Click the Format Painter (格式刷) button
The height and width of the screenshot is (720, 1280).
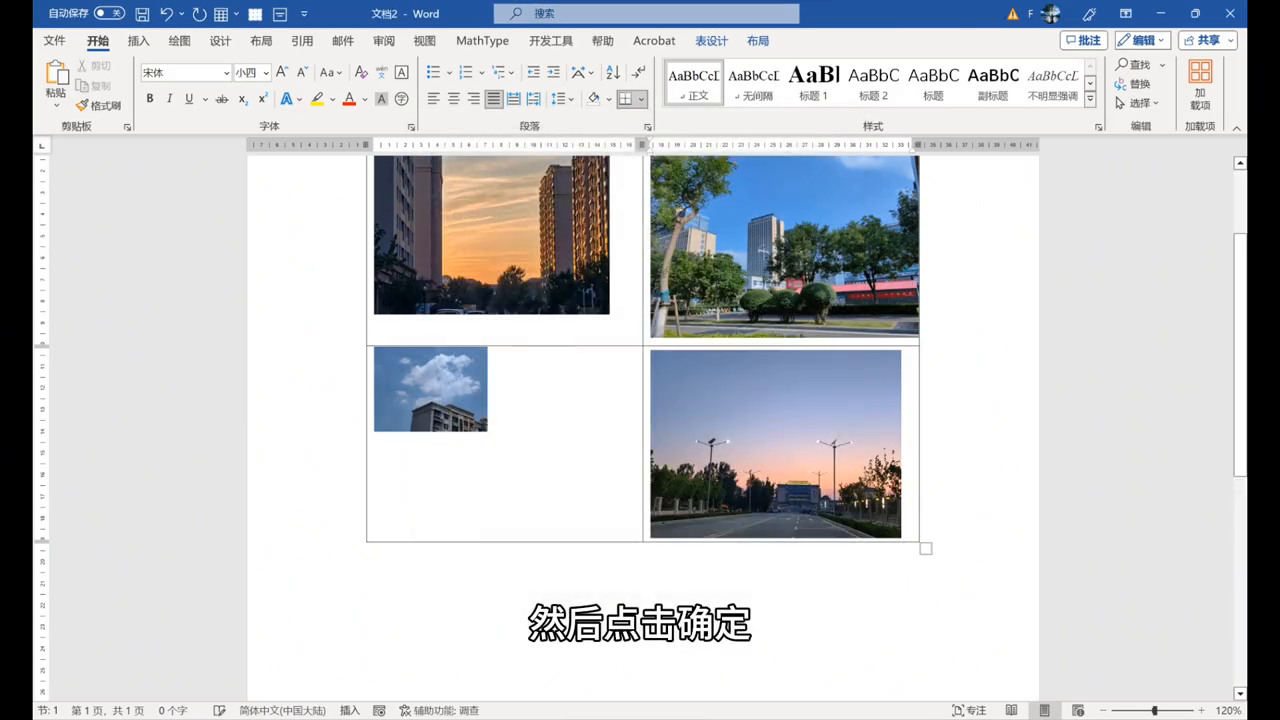coord(98,106)
